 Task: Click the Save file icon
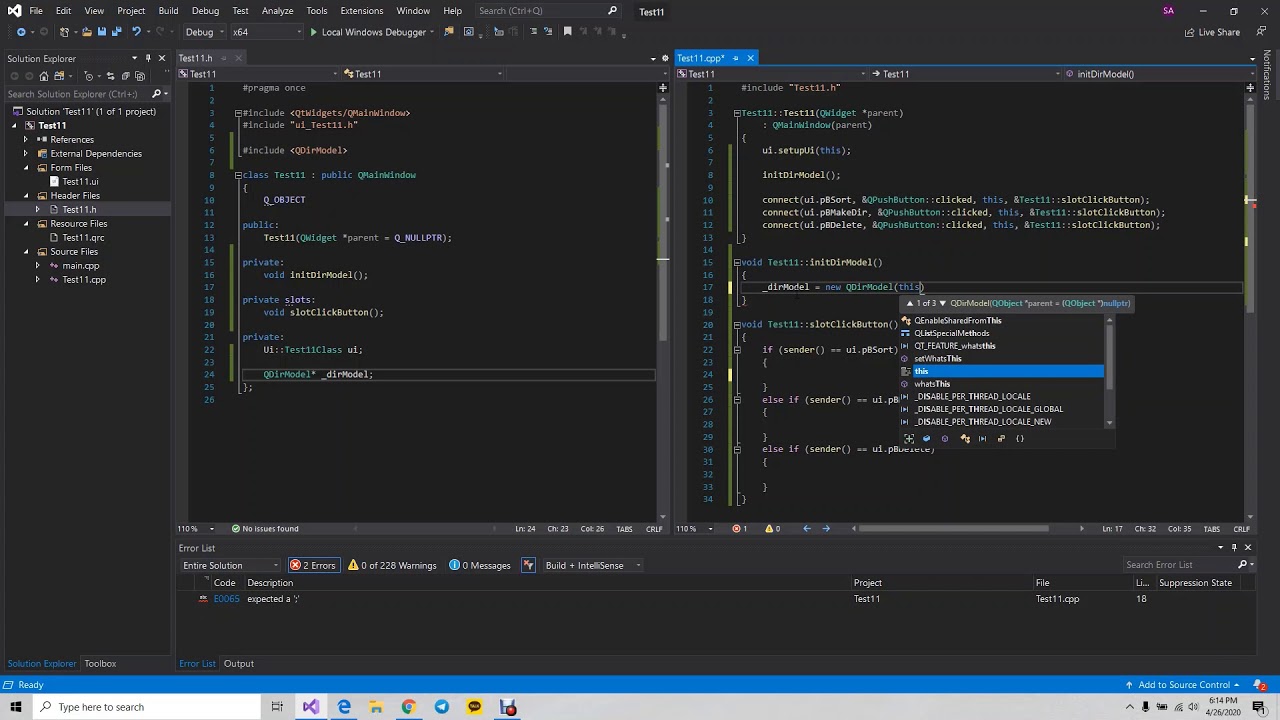[101, 32]
